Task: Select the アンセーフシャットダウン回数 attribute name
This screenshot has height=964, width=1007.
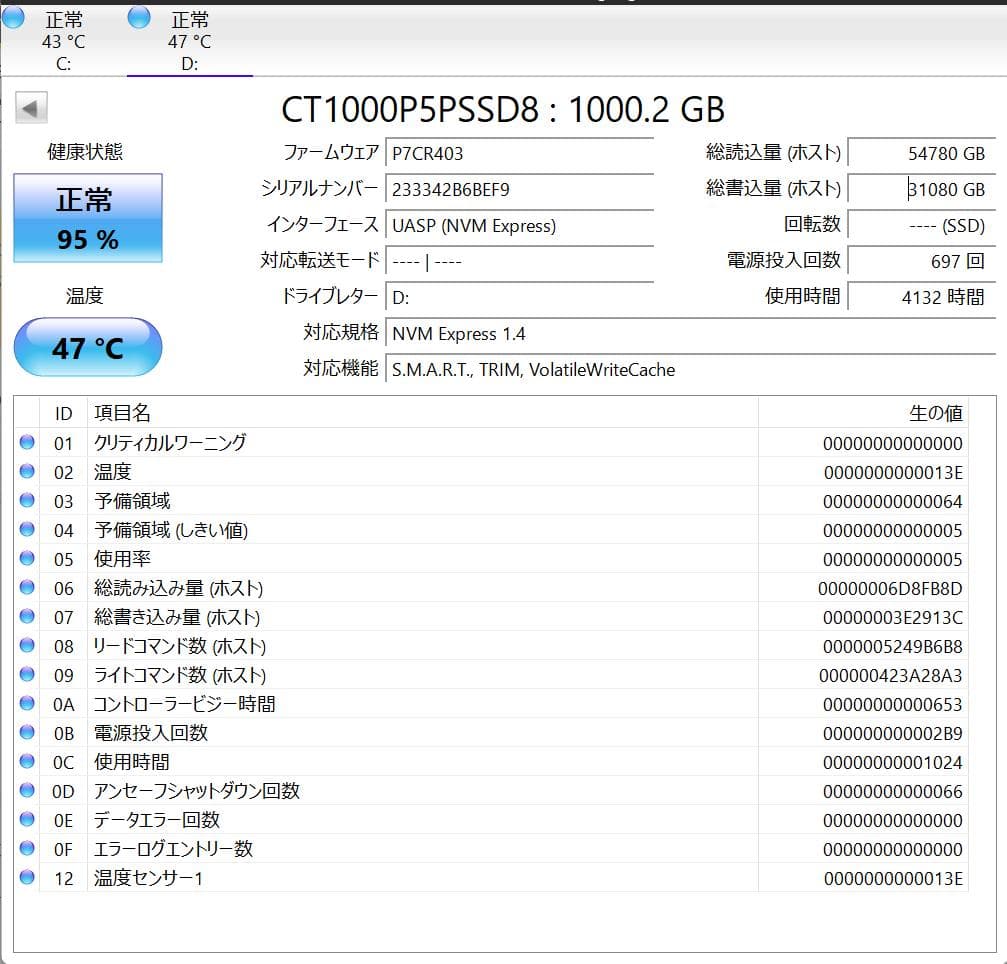Action: coord(197,791)
